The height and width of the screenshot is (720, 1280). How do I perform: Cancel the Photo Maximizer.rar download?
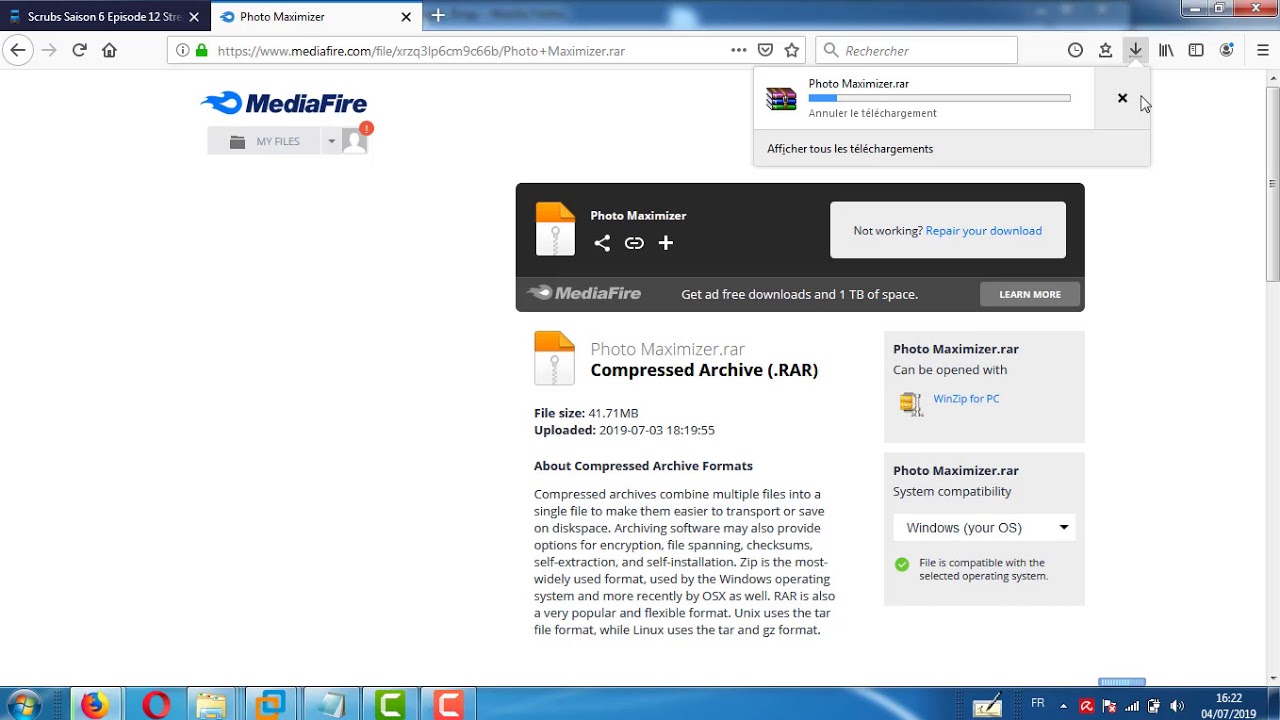1122,98
